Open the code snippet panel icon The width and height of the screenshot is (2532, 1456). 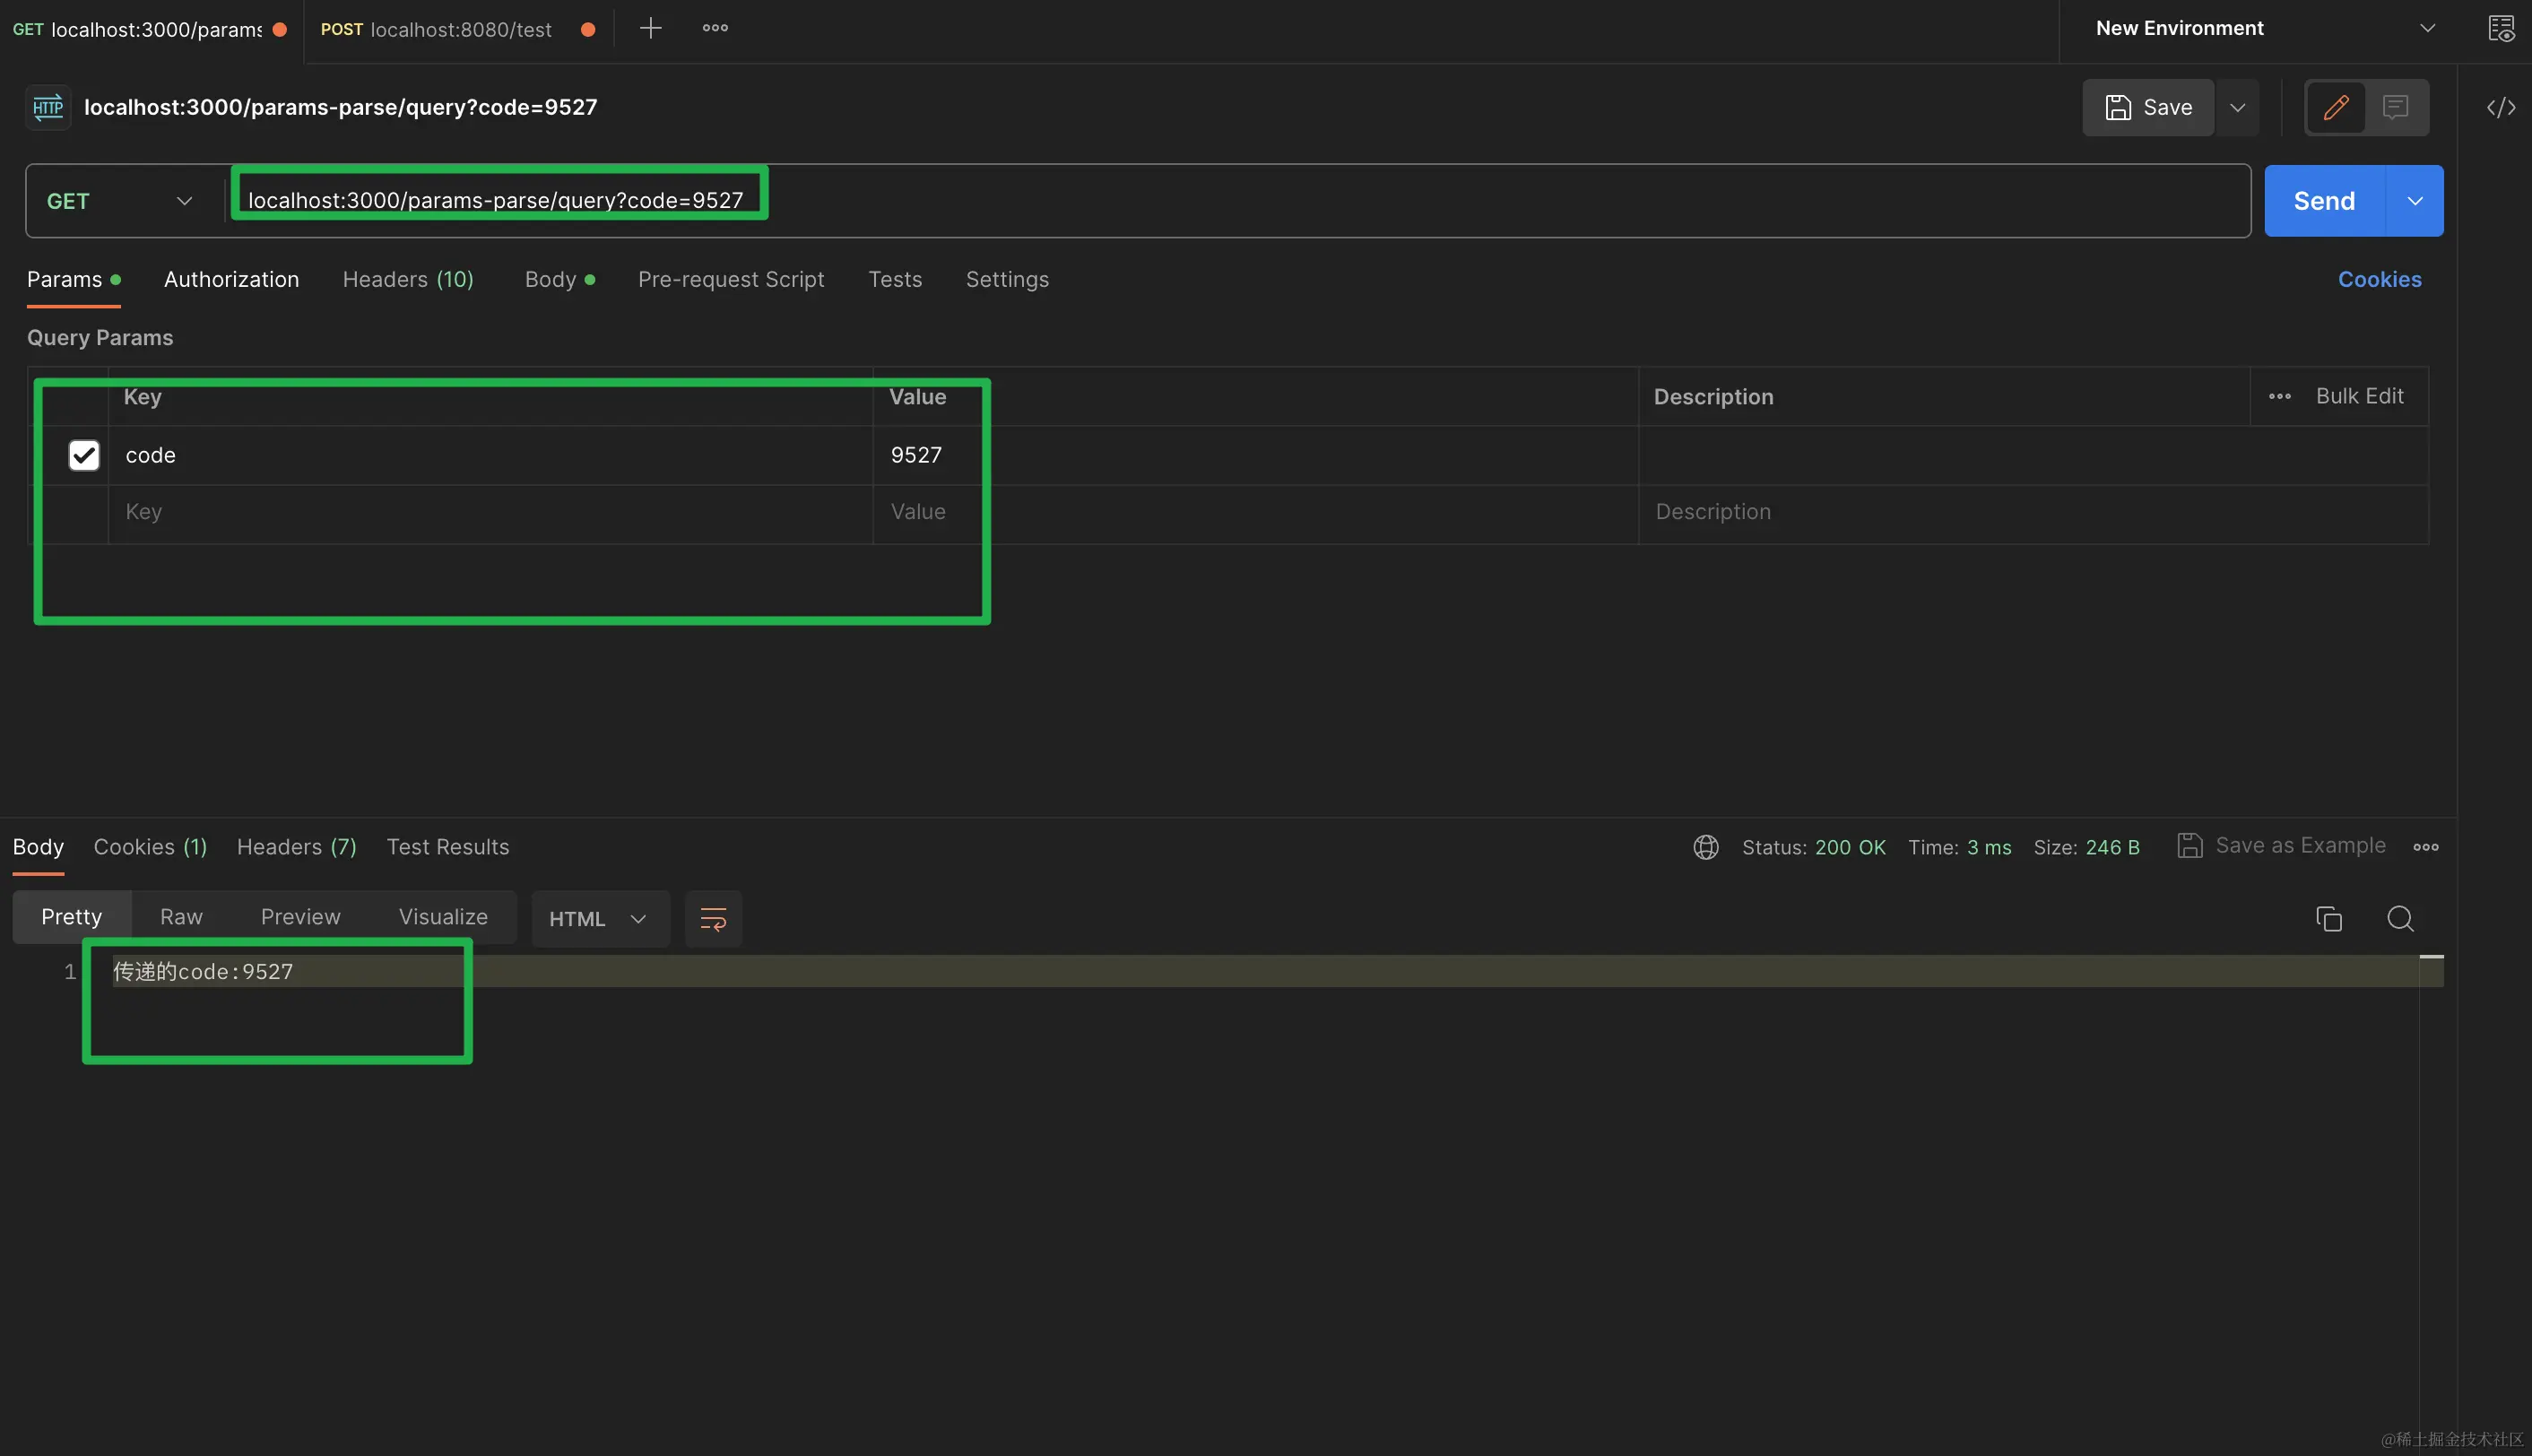(x=2500, y=107)
